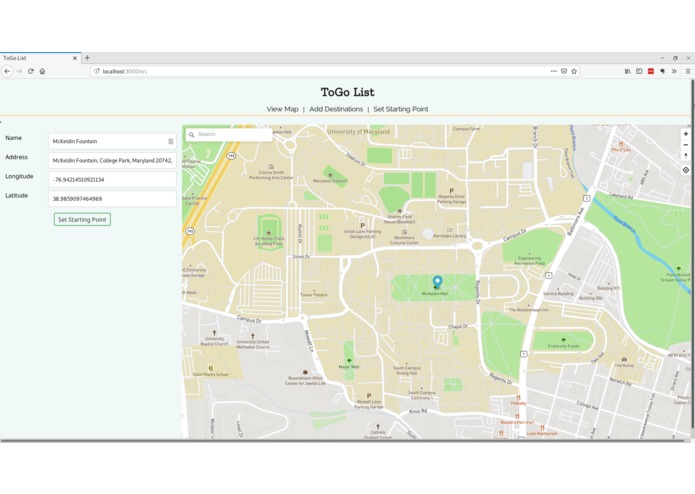Click the Evernote elephant extension icon

662,71
